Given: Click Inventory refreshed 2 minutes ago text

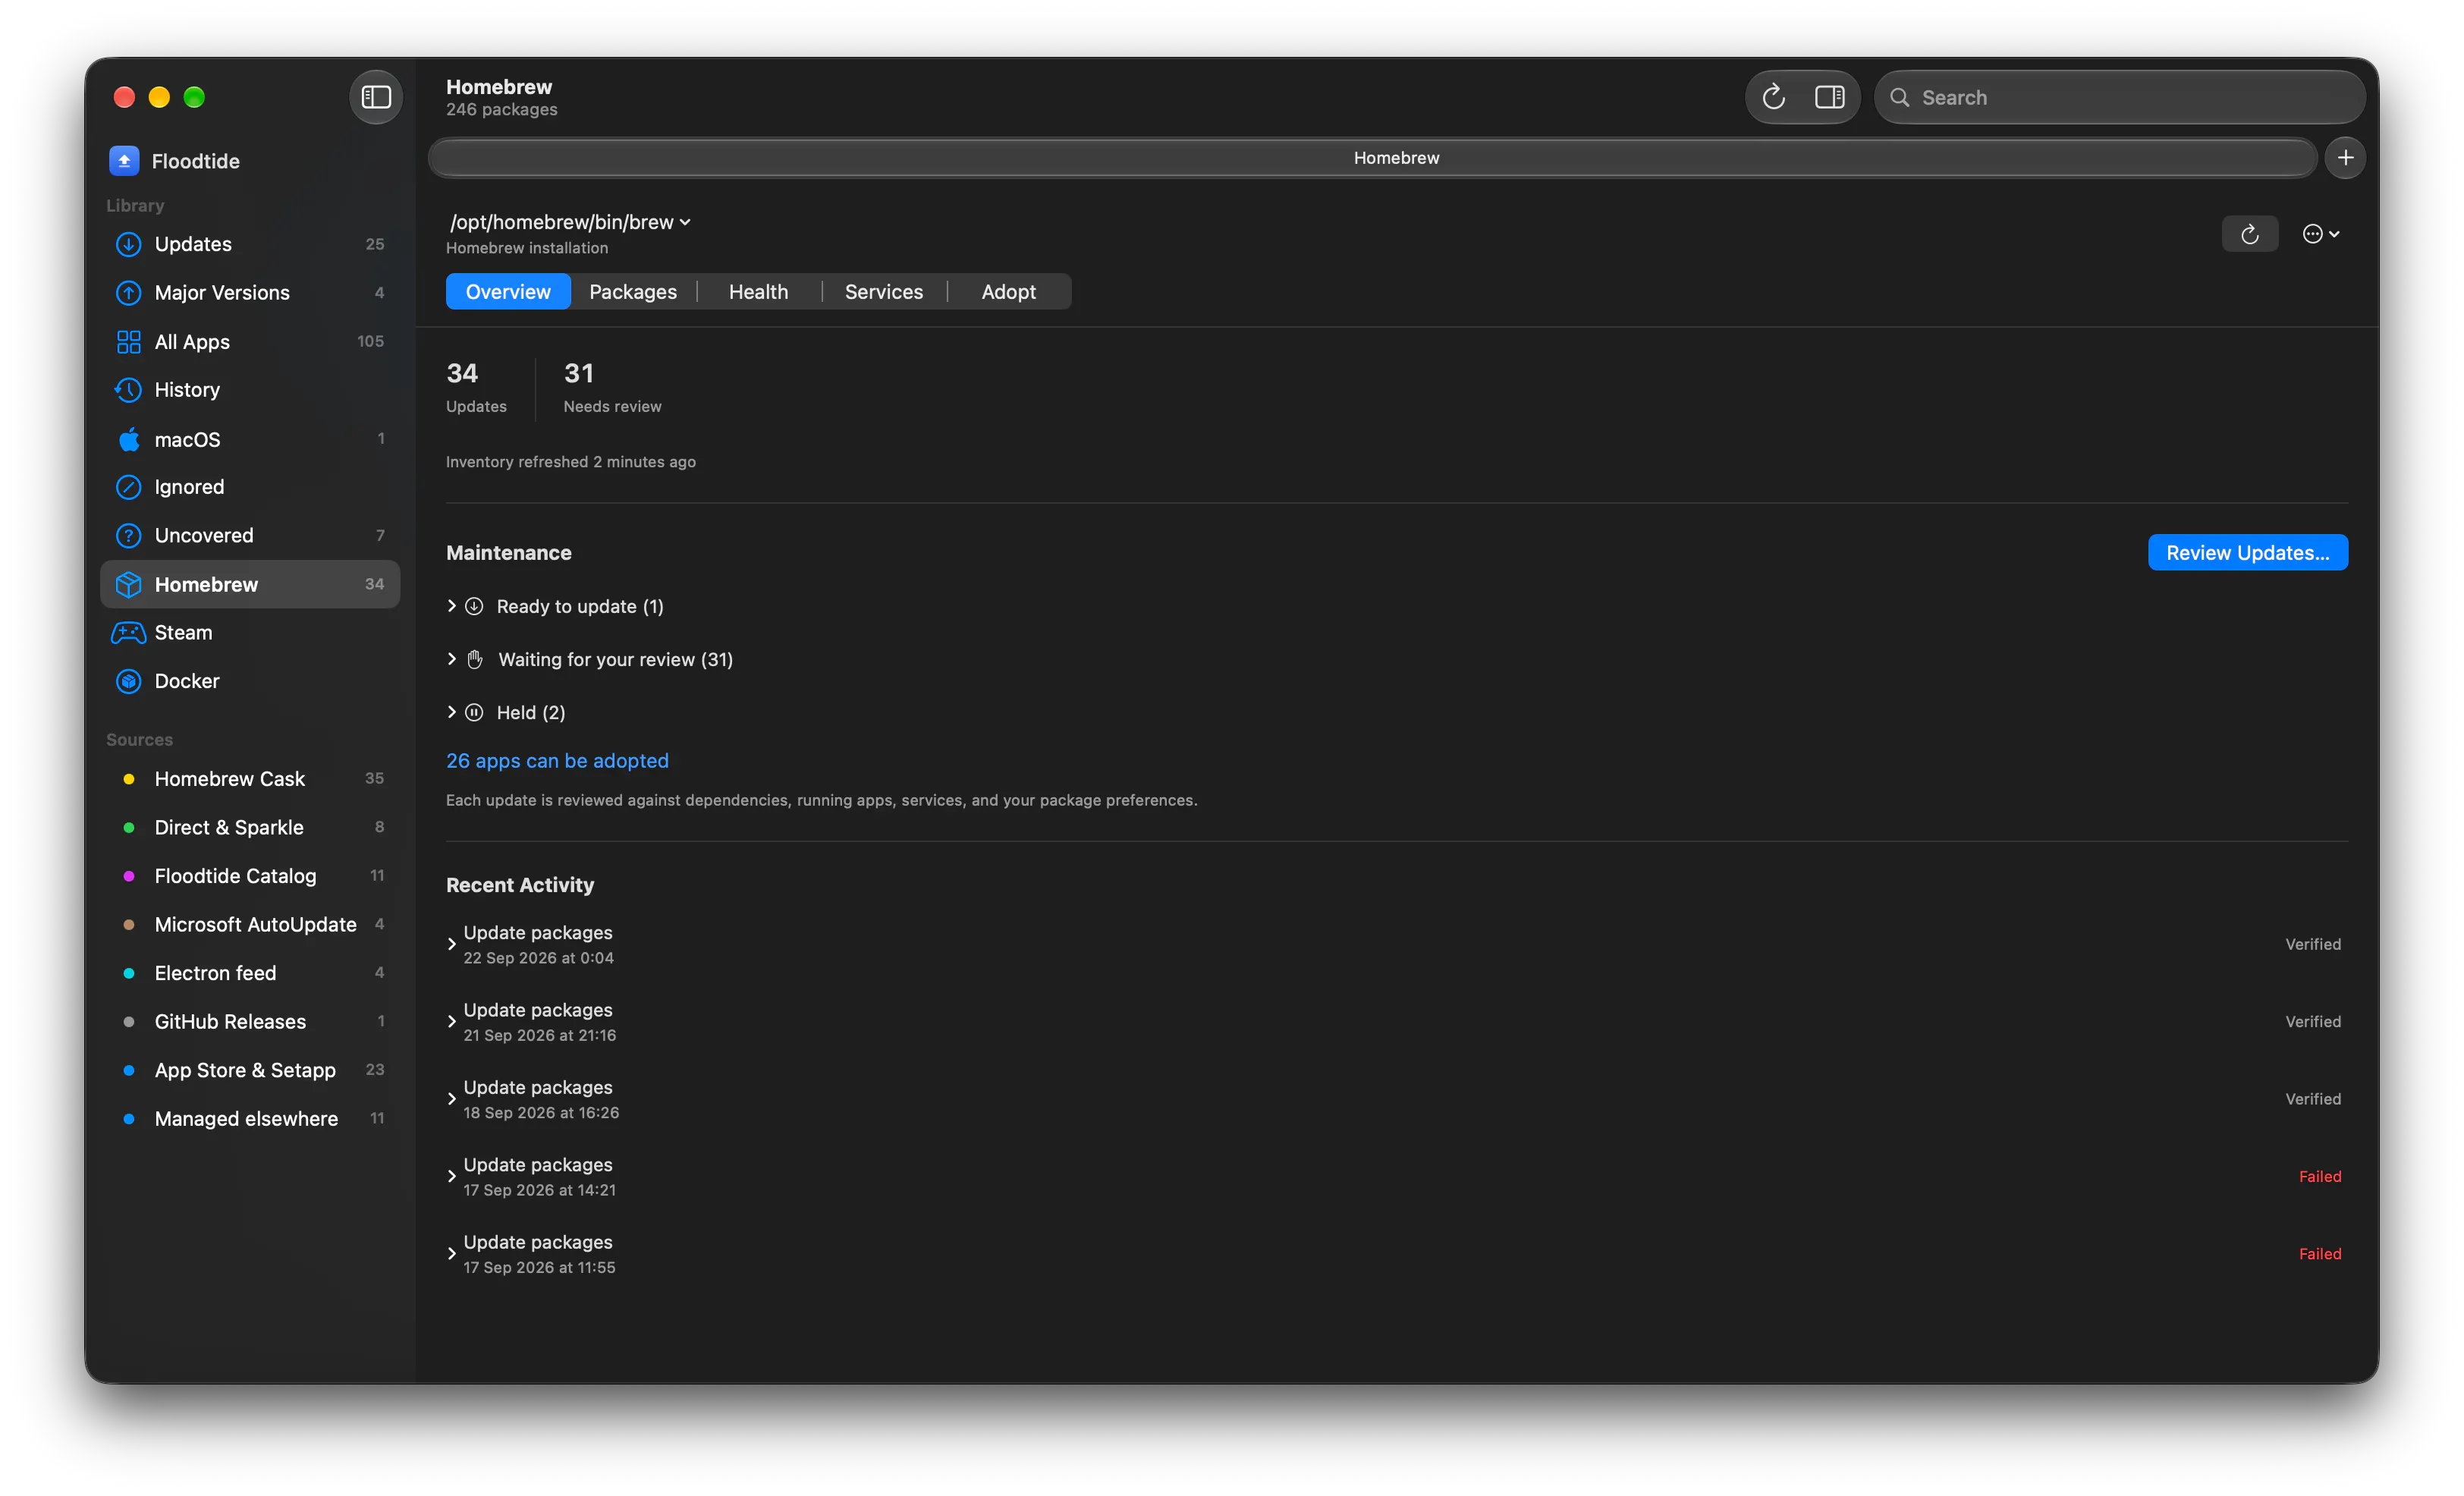Looking at the screenshot, I should pyautogui.click(x=570, y=462).
